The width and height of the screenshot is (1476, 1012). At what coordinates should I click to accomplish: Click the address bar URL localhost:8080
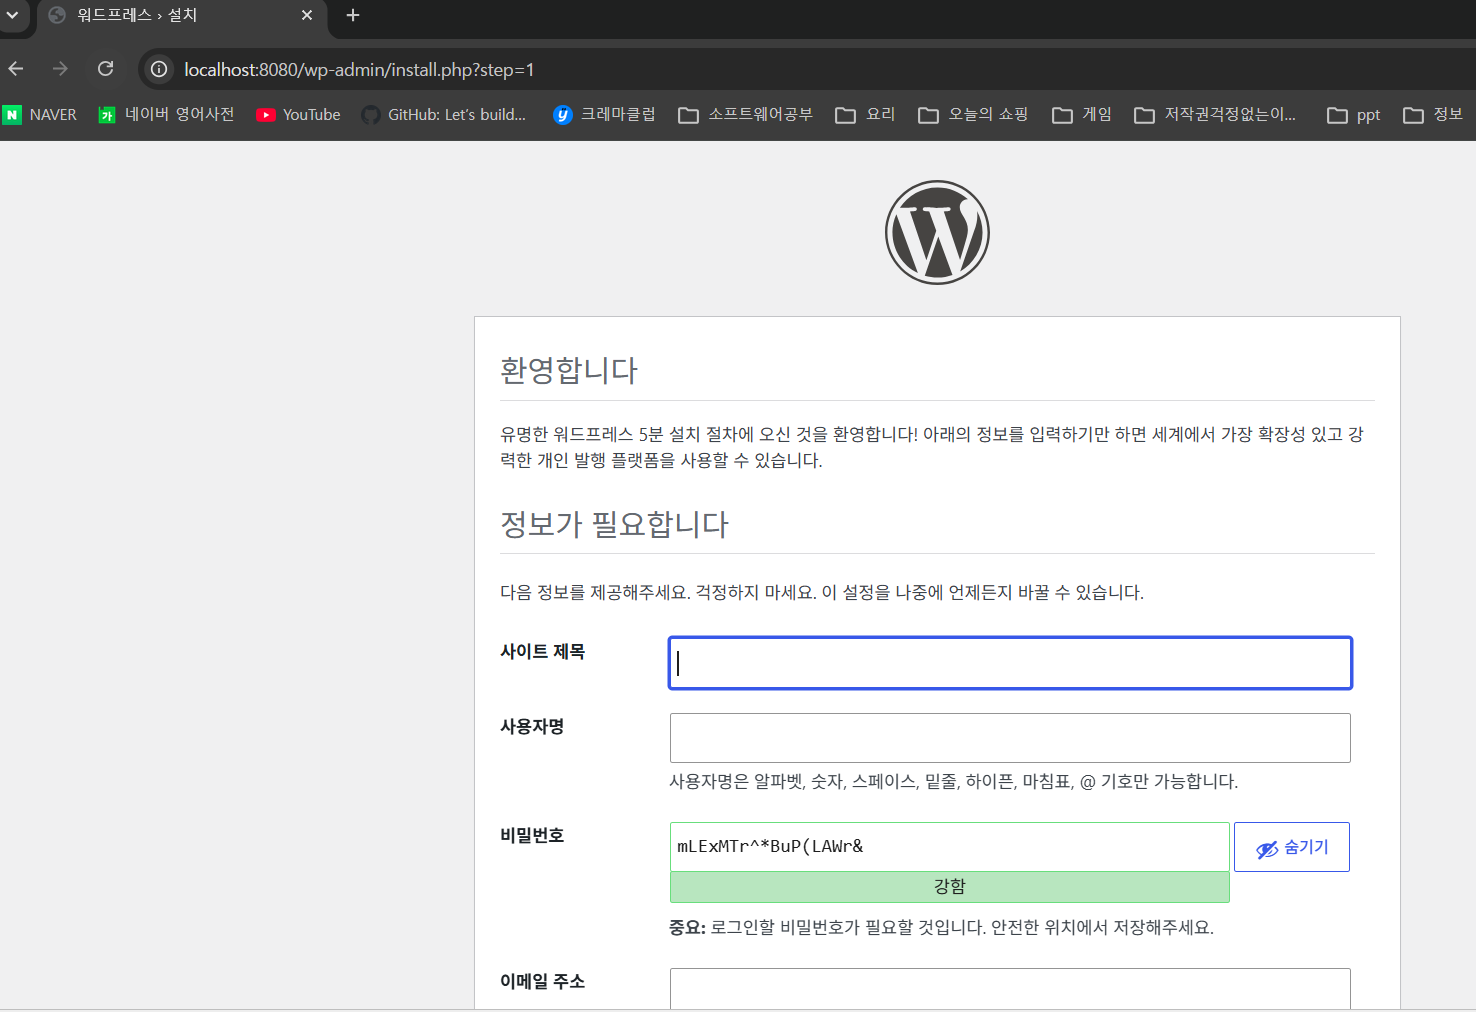coord(359,70)
